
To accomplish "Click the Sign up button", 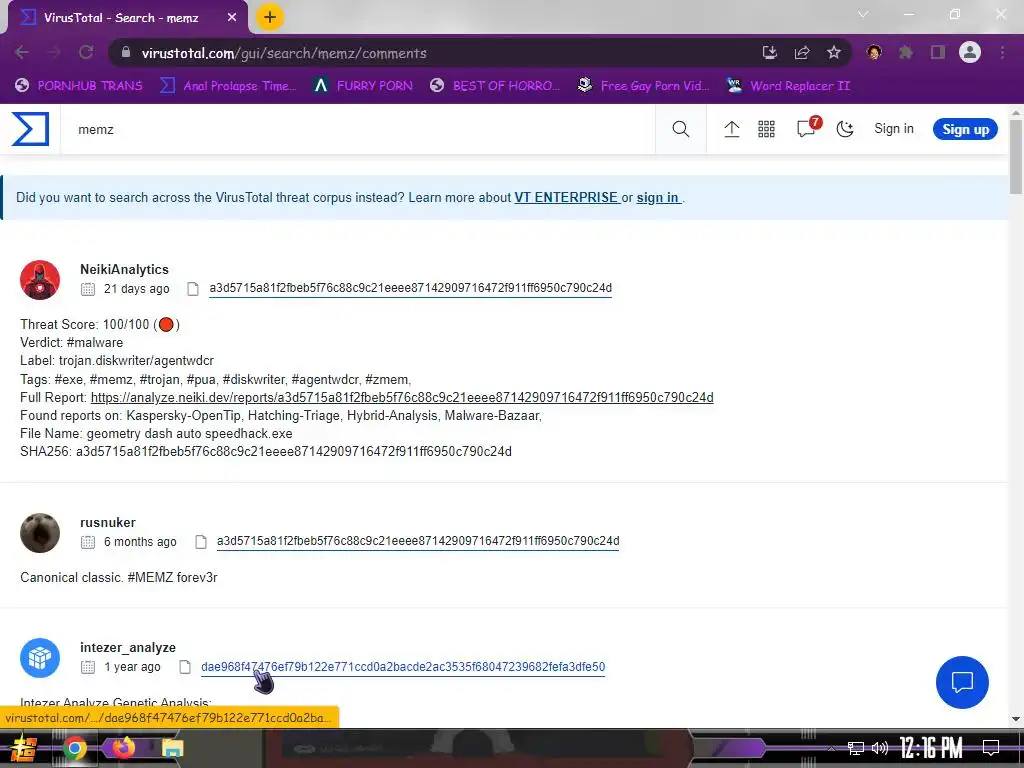I will point(965,129).
